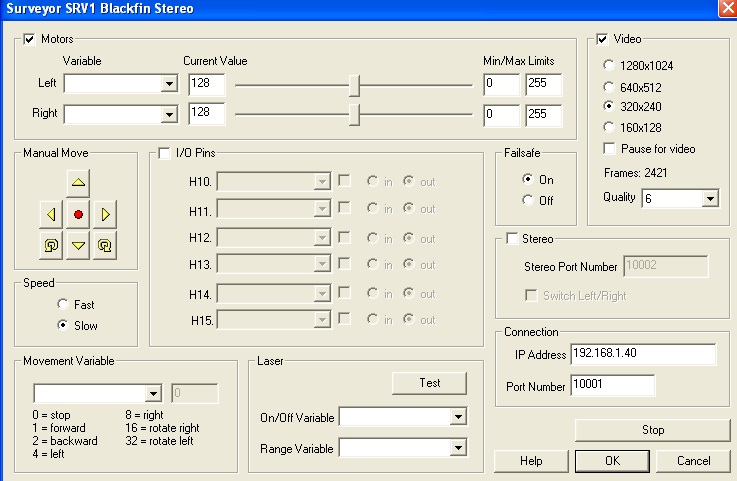This screenshot has width=737, height=481.
Task: Select the 640x512 video resolution
Action: click(609, 85)
